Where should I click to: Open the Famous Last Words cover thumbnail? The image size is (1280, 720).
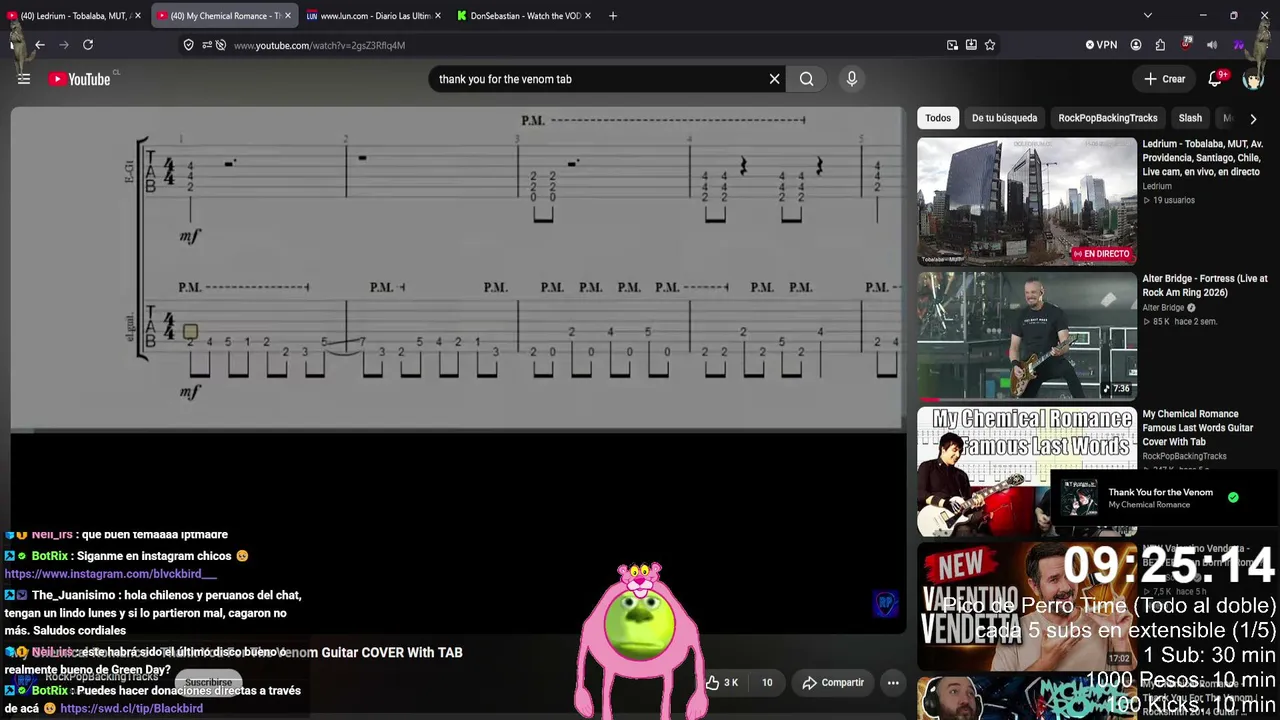pyautogui.click(x=1027, y=471)
